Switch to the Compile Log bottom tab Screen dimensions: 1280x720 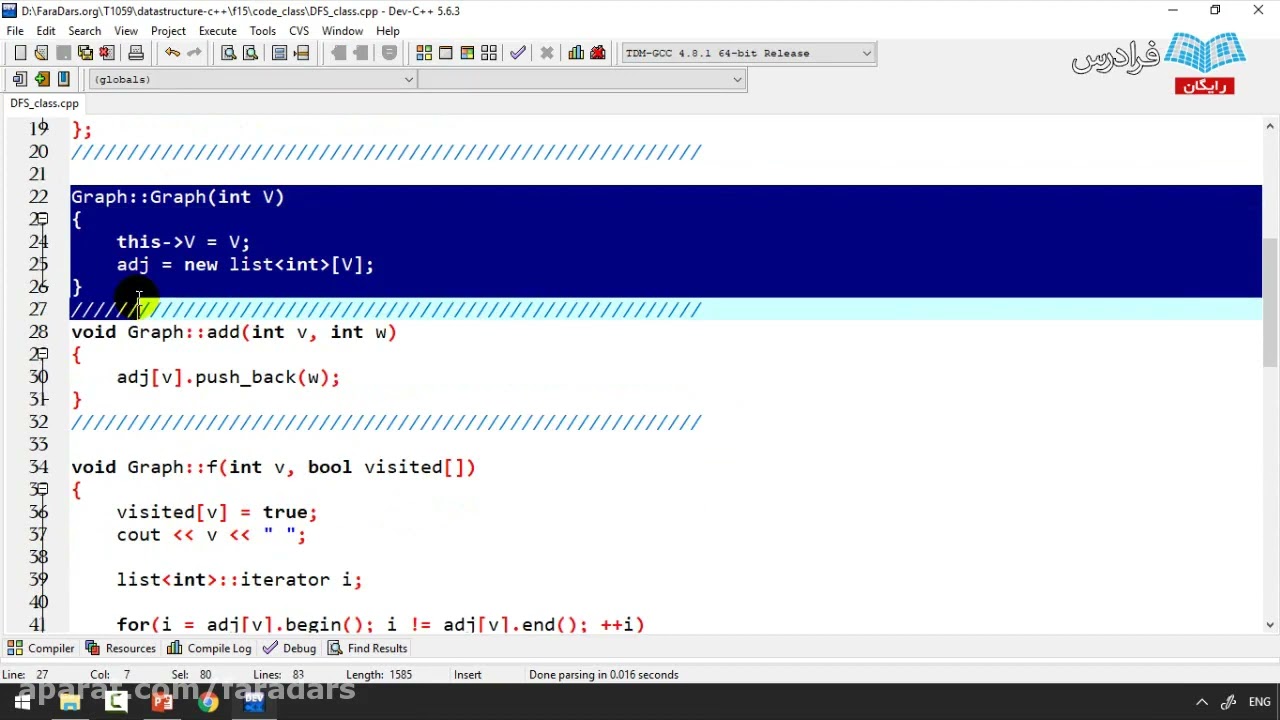(x=210, y=648)
